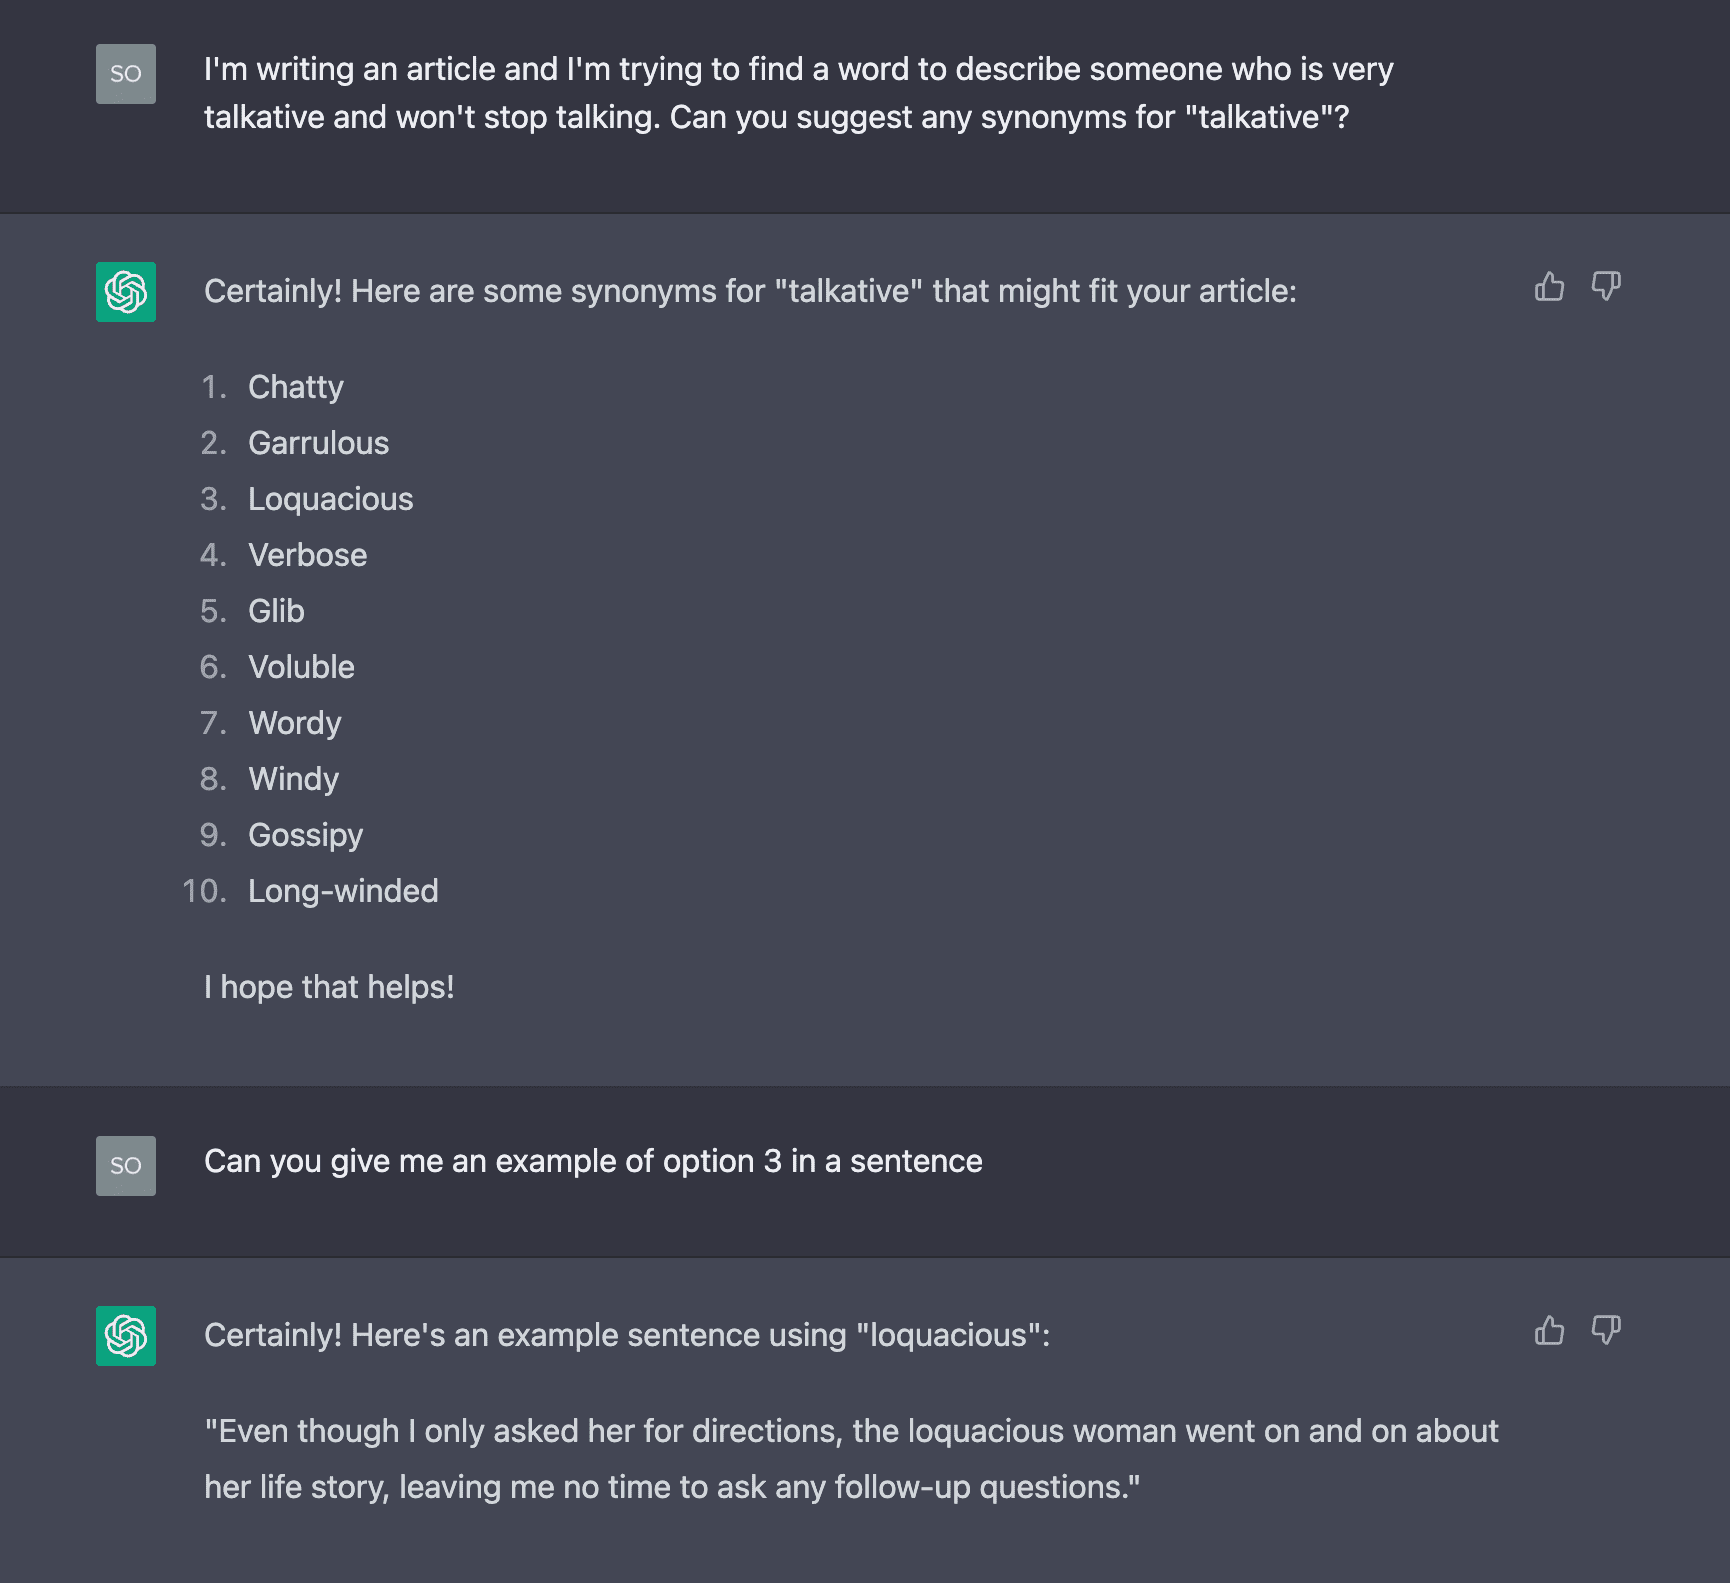Click the SO avatar beside the option 3 request

click(x=124, y=1165)
